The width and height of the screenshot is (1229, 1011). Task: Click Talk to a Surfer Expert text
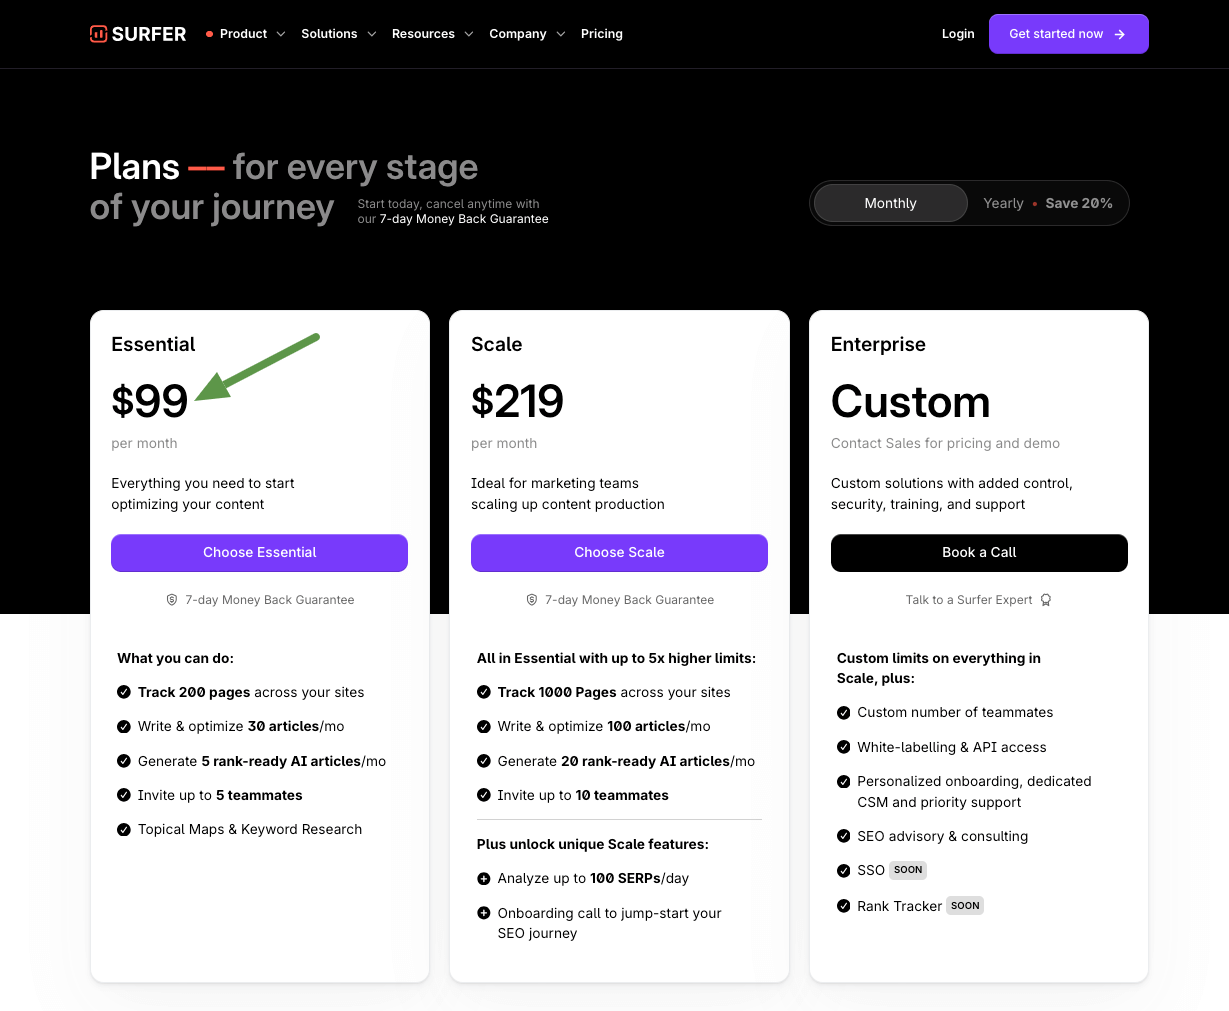point(969,600)
